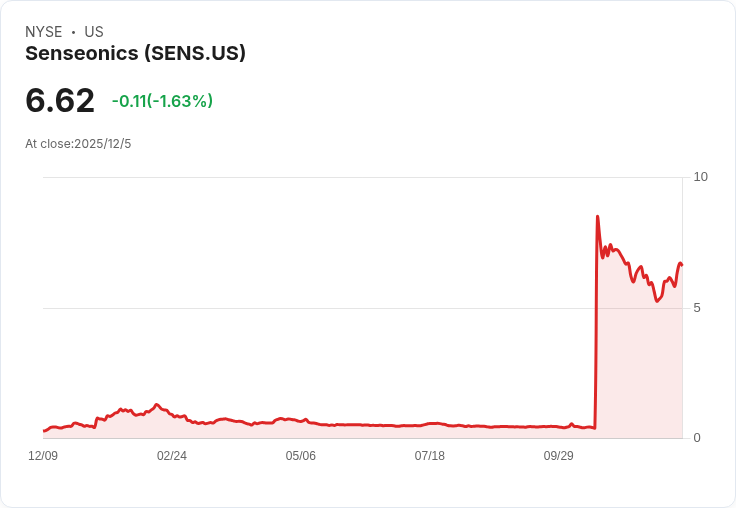Click the 6.62 closing price
The image size is (736, 508).
tap(60, 100)
